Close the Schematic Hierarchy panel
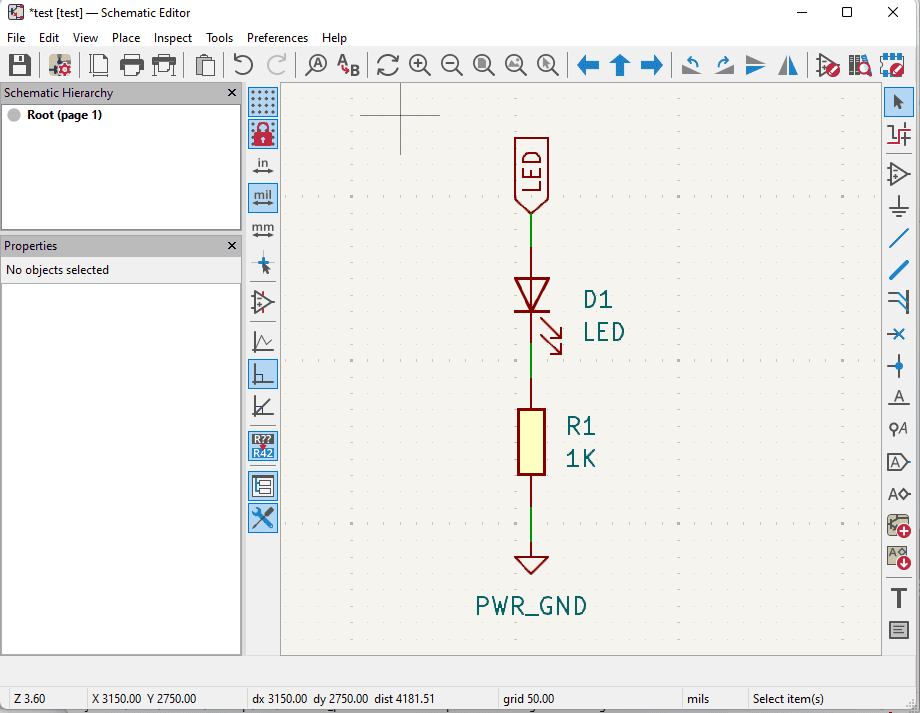The height and width of the screenshot is (713, 920). pyautogui.click(x=232, y=93)
